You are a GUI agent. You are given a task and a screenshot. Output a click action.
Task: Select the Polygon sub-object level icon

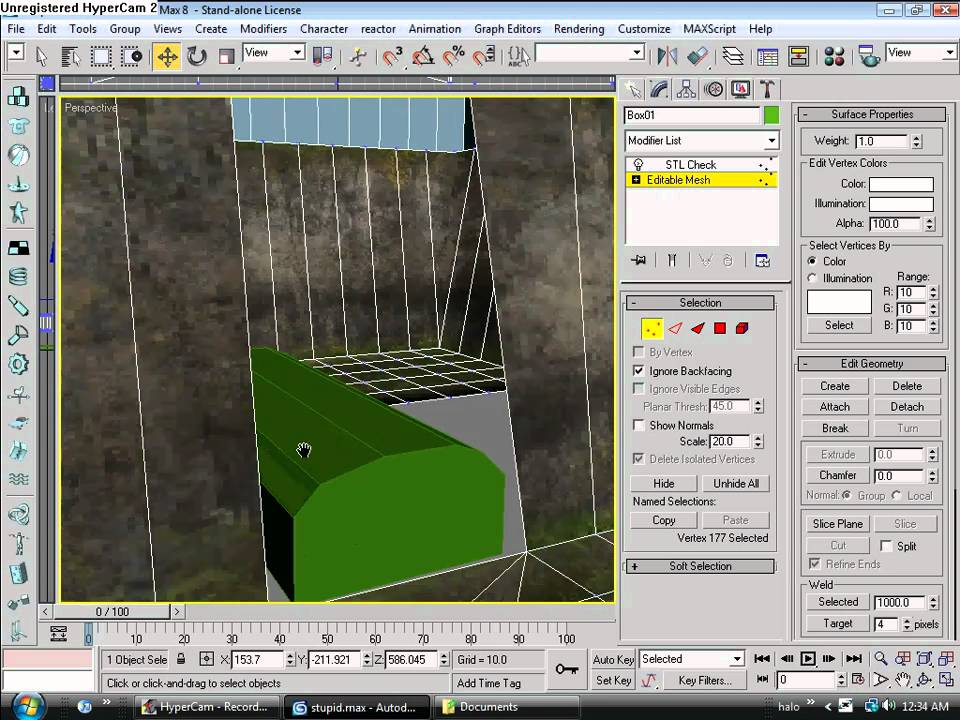tap(720, 329)
